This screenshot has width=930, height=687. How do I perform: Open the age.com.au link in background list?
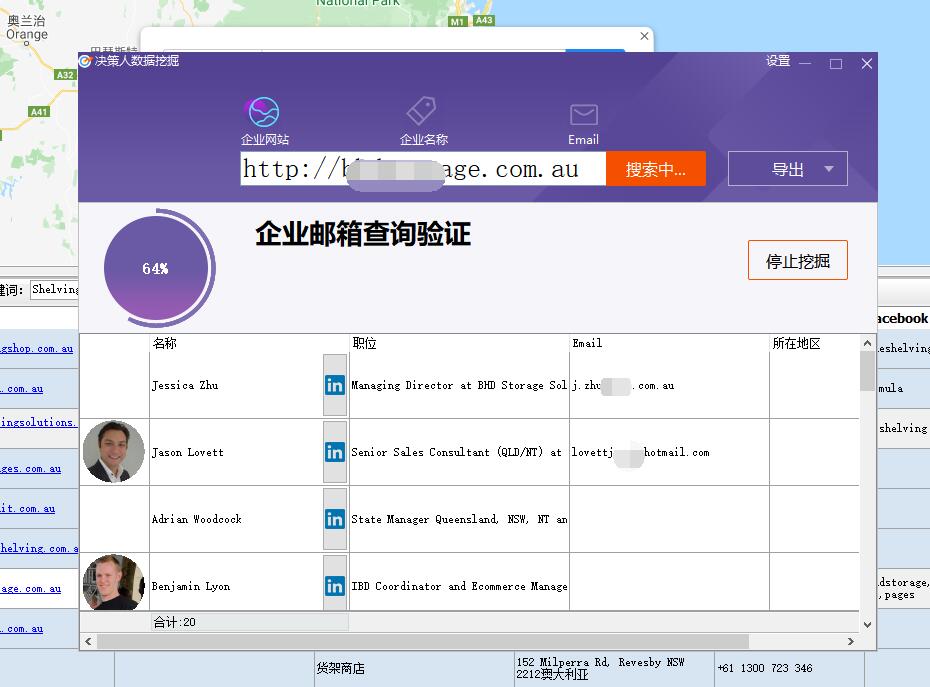tap(30, 589)
